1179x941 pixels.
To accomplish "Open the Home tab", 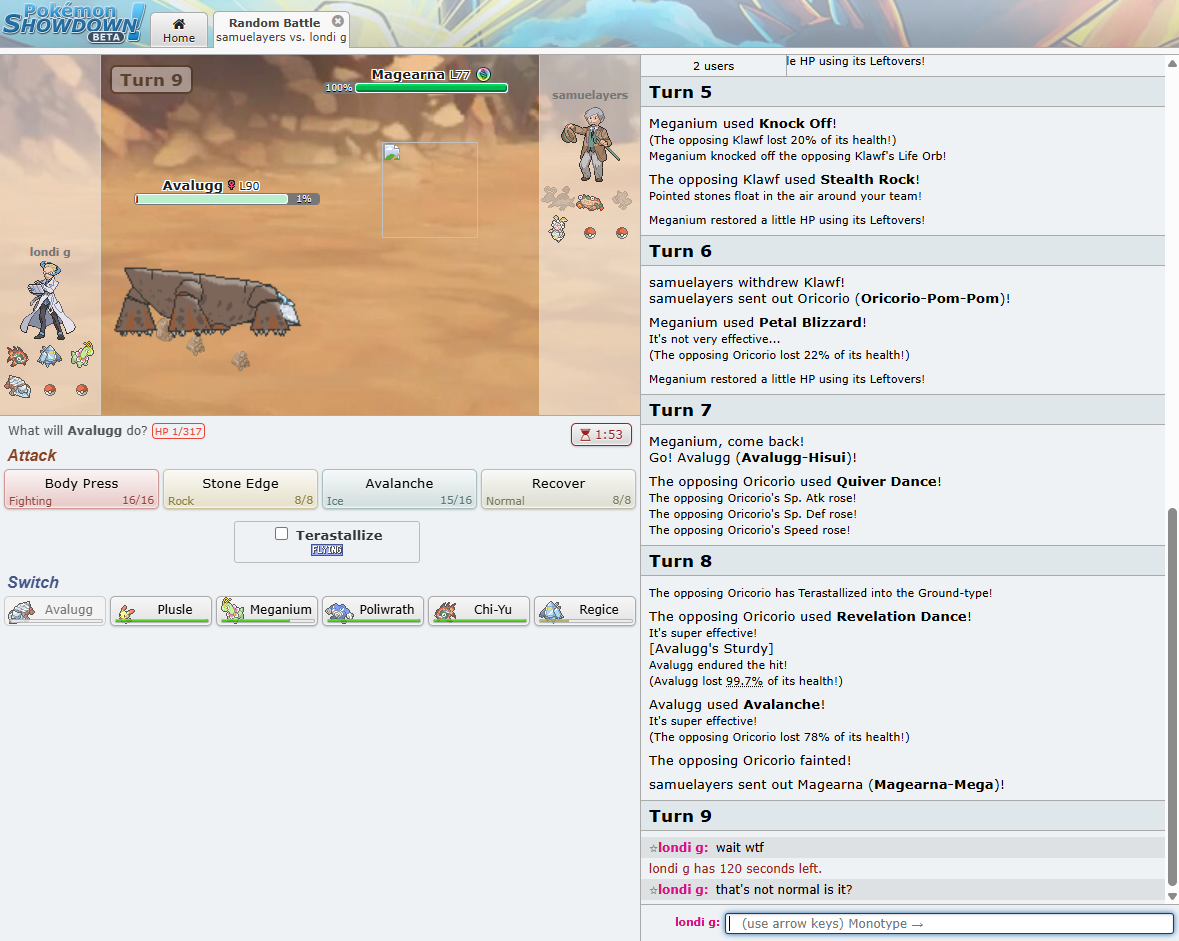I will (x=179, y=30).
